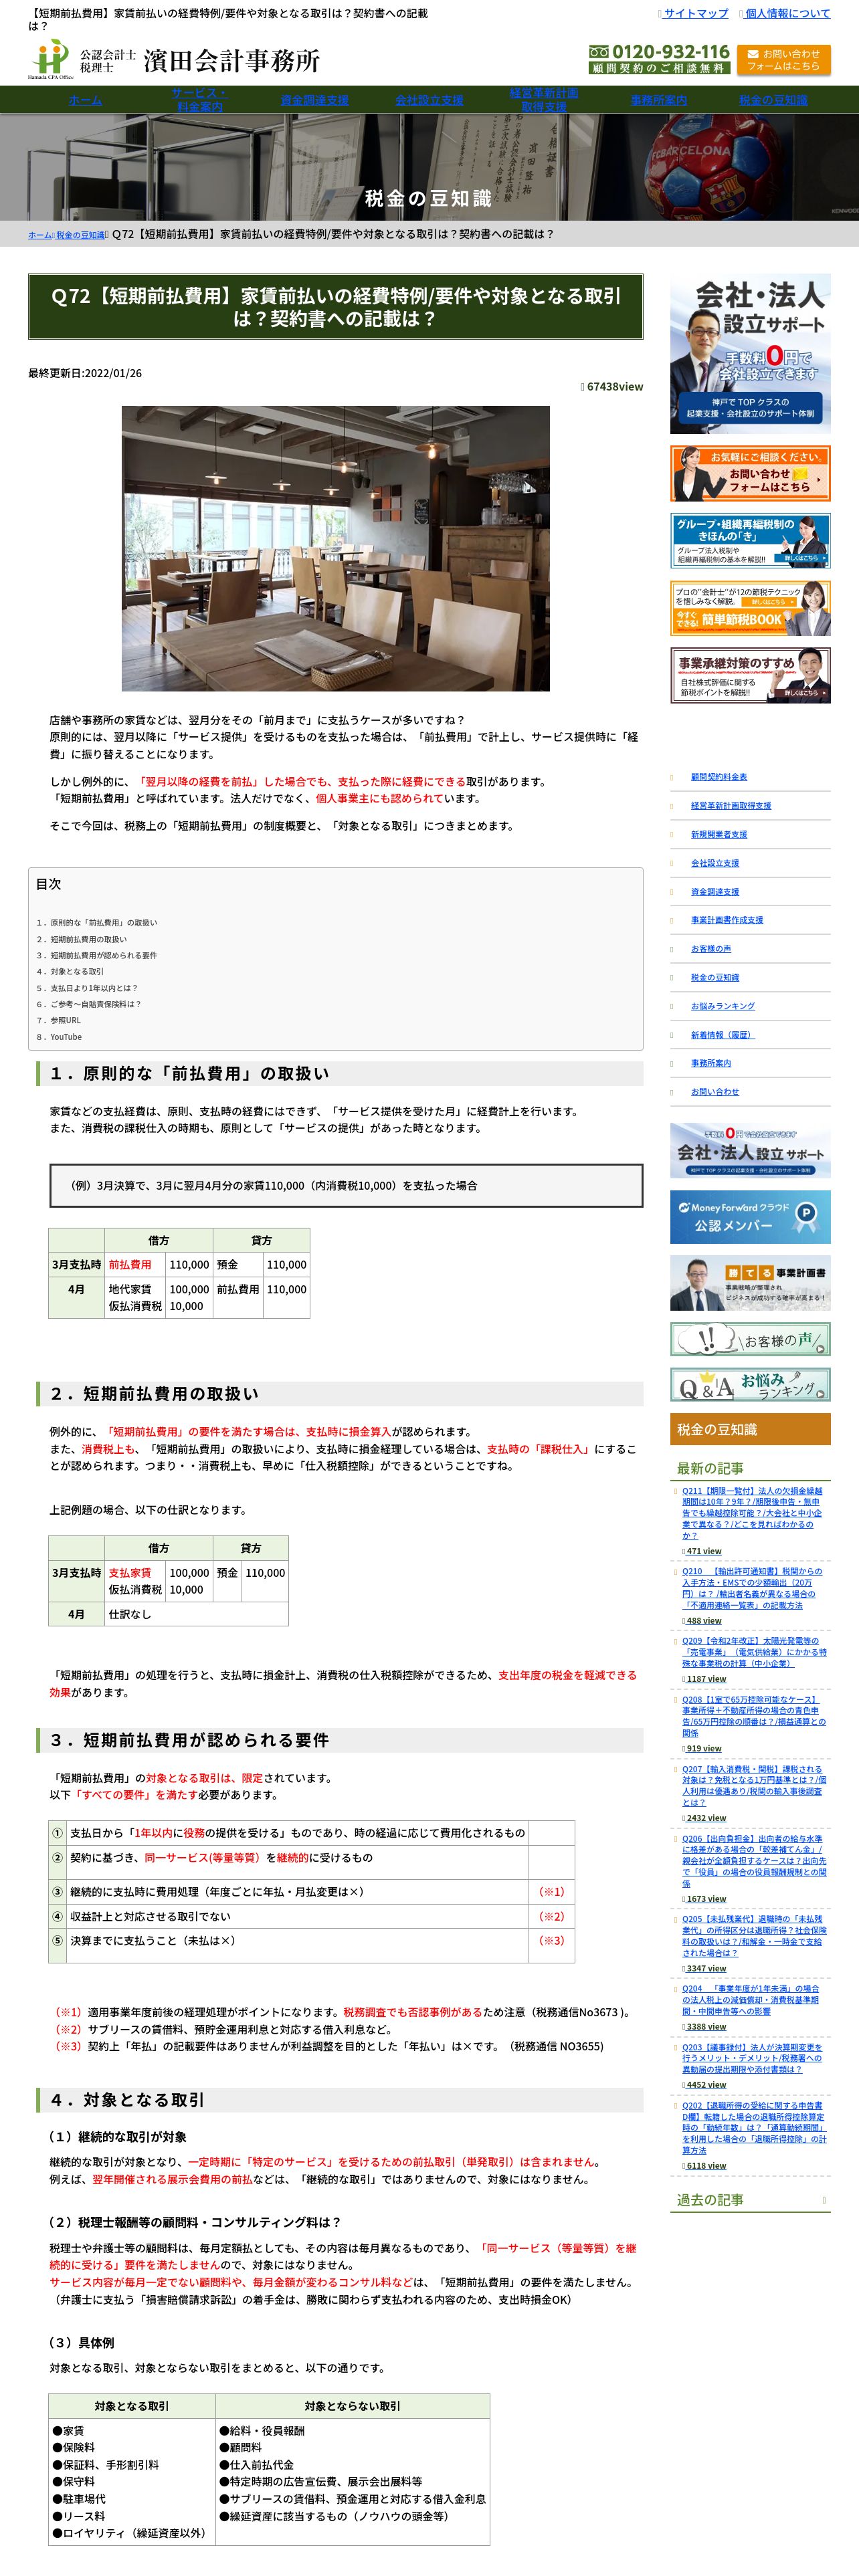
Task: Jump to contents item 2 短期前払費用の取扱い
Action: 82,939
